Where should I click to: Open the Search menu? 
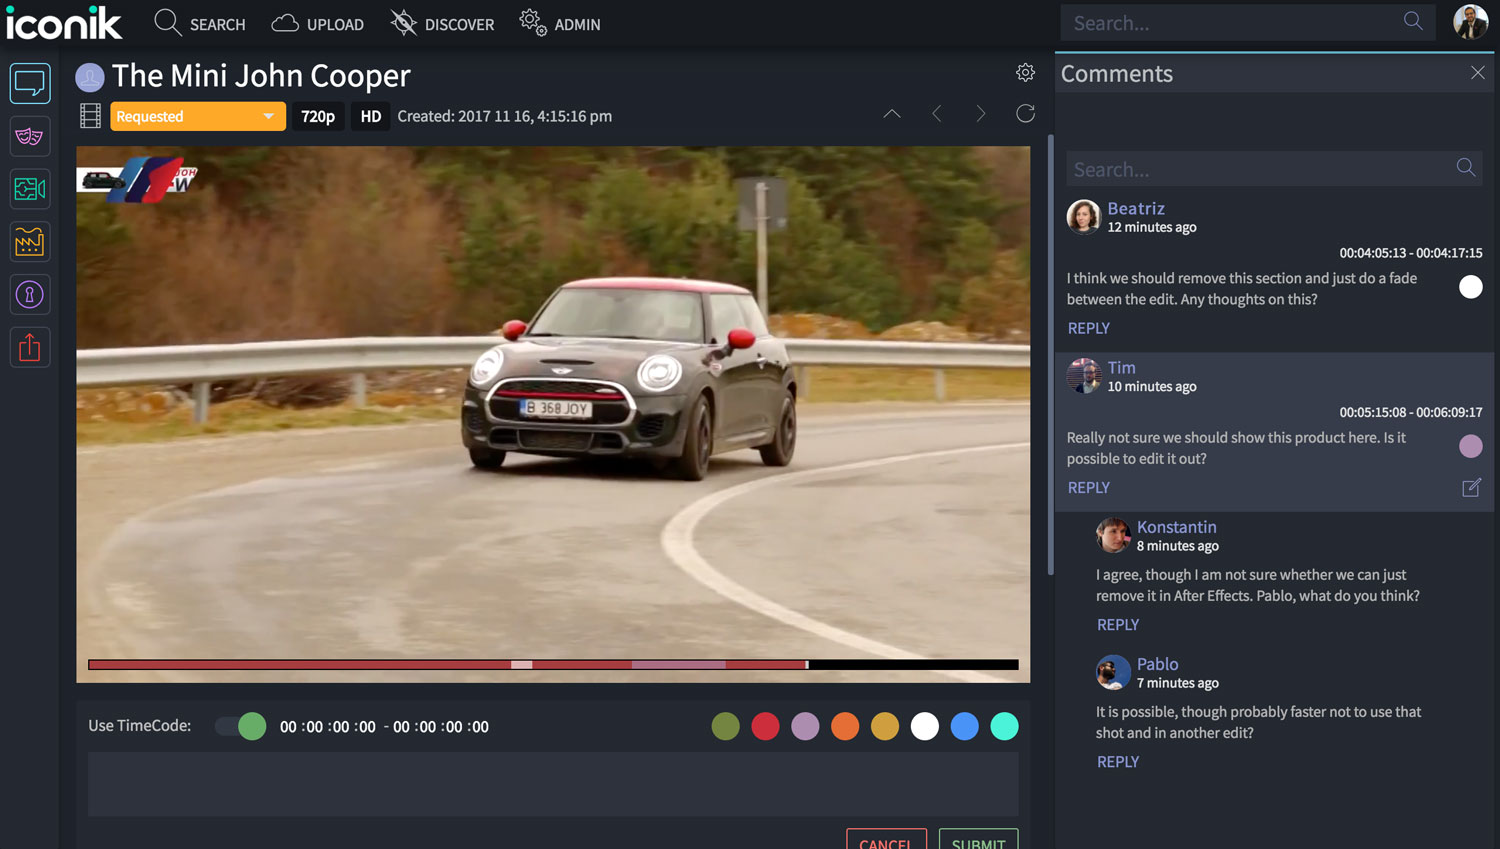click(200, 24)
